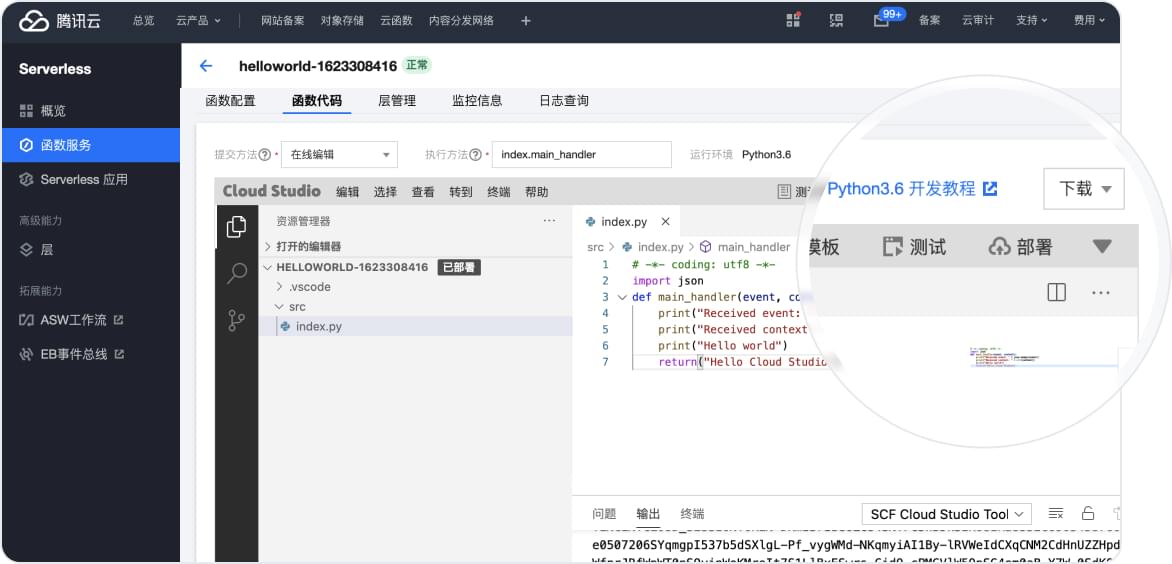This screenshot has height=564, width=1172.
Task: Open the Explorer files icon in activity bar
Action: (x=236, y=227)
